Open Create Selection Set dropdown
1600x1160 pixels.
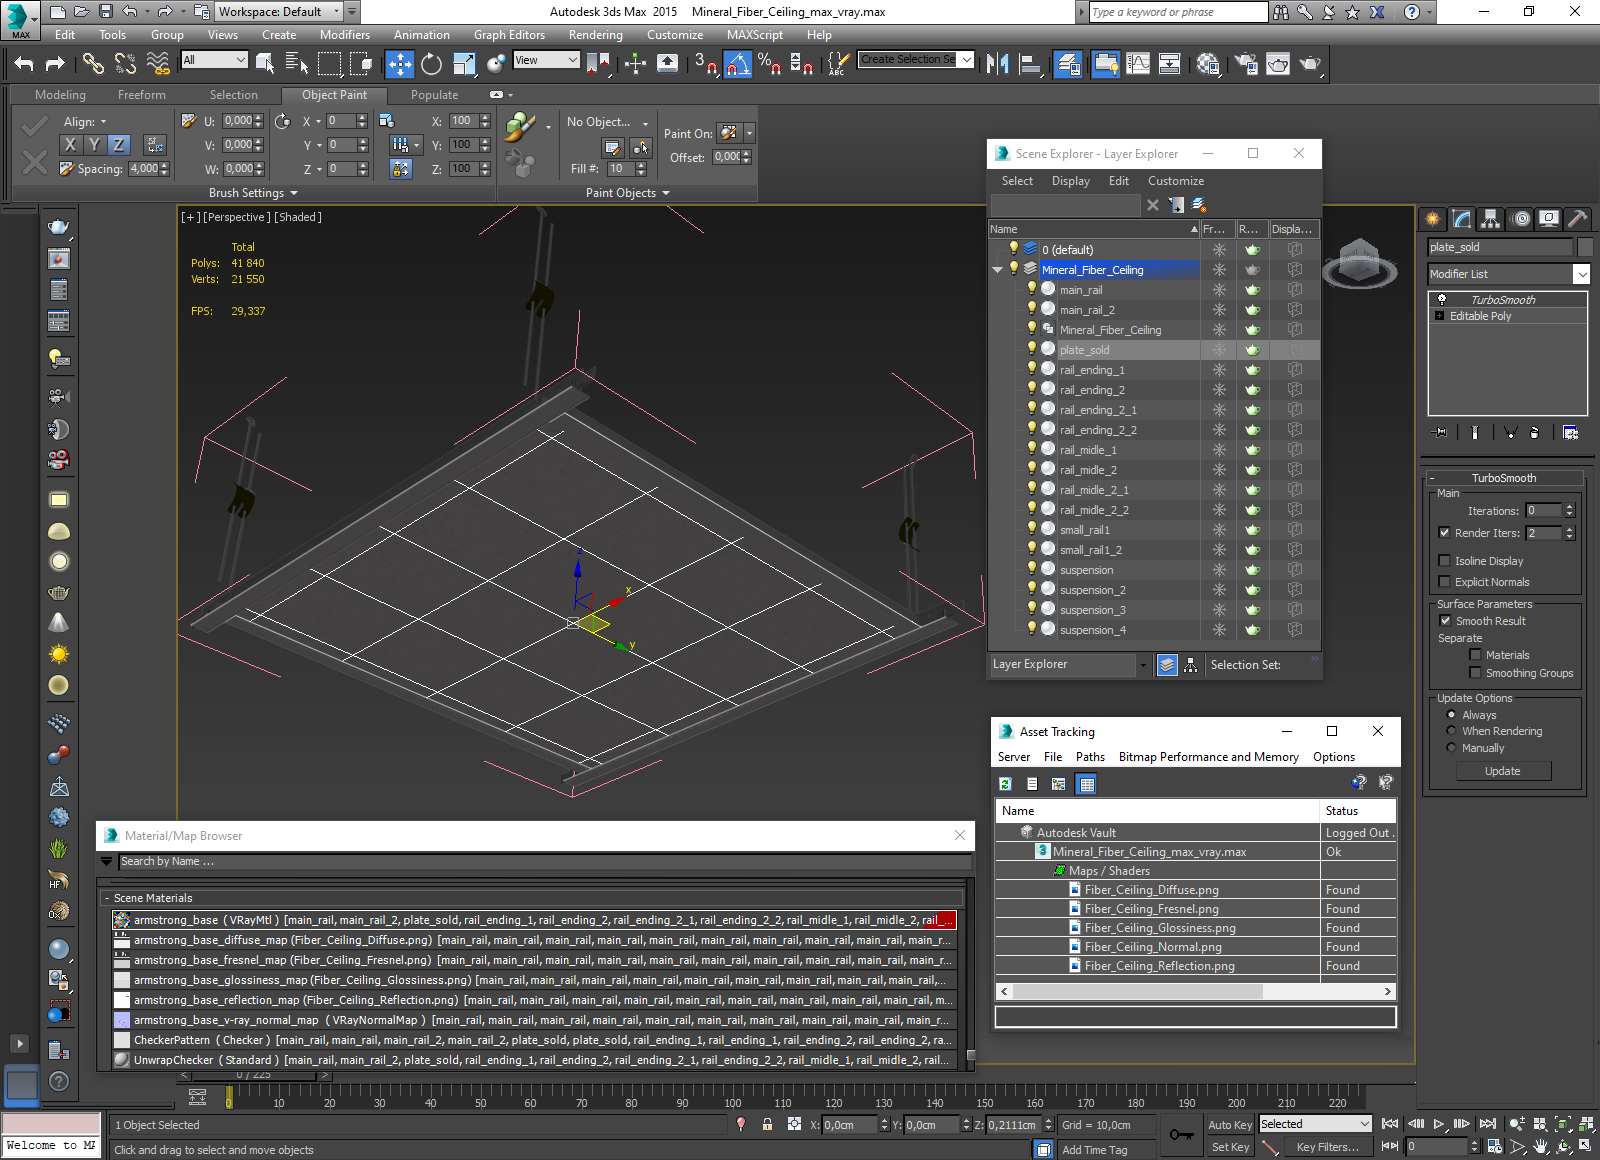coord(916,60)
